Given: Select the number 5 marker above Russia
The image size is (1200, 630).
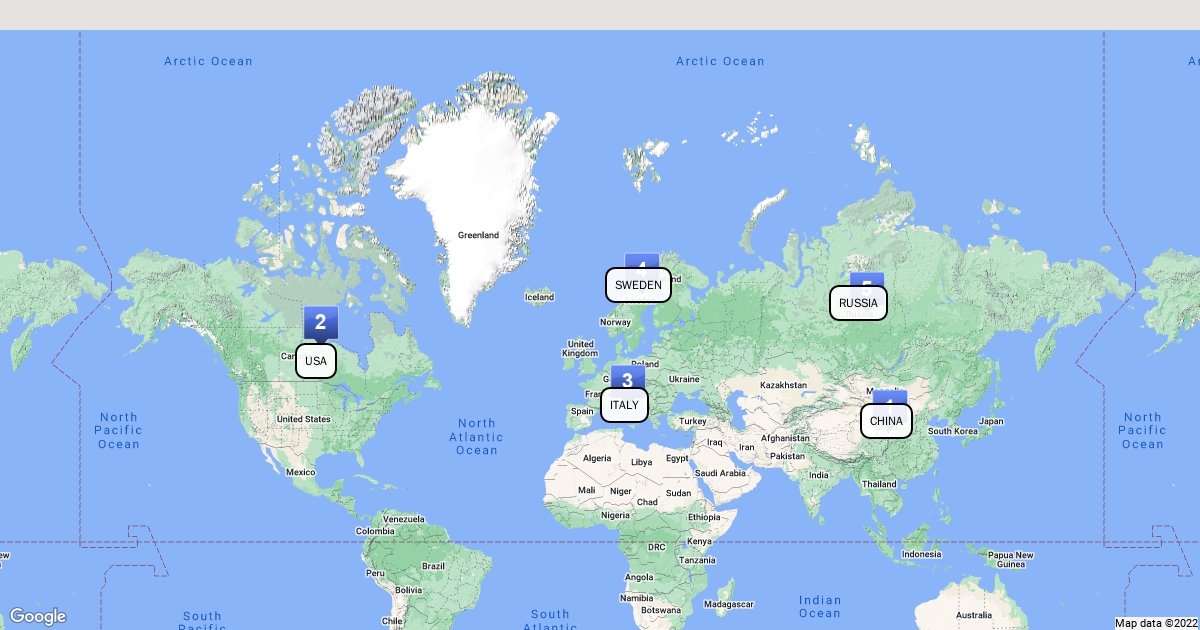Looking at the screenshot, I should pyautogui.click(x=866, y=280).
